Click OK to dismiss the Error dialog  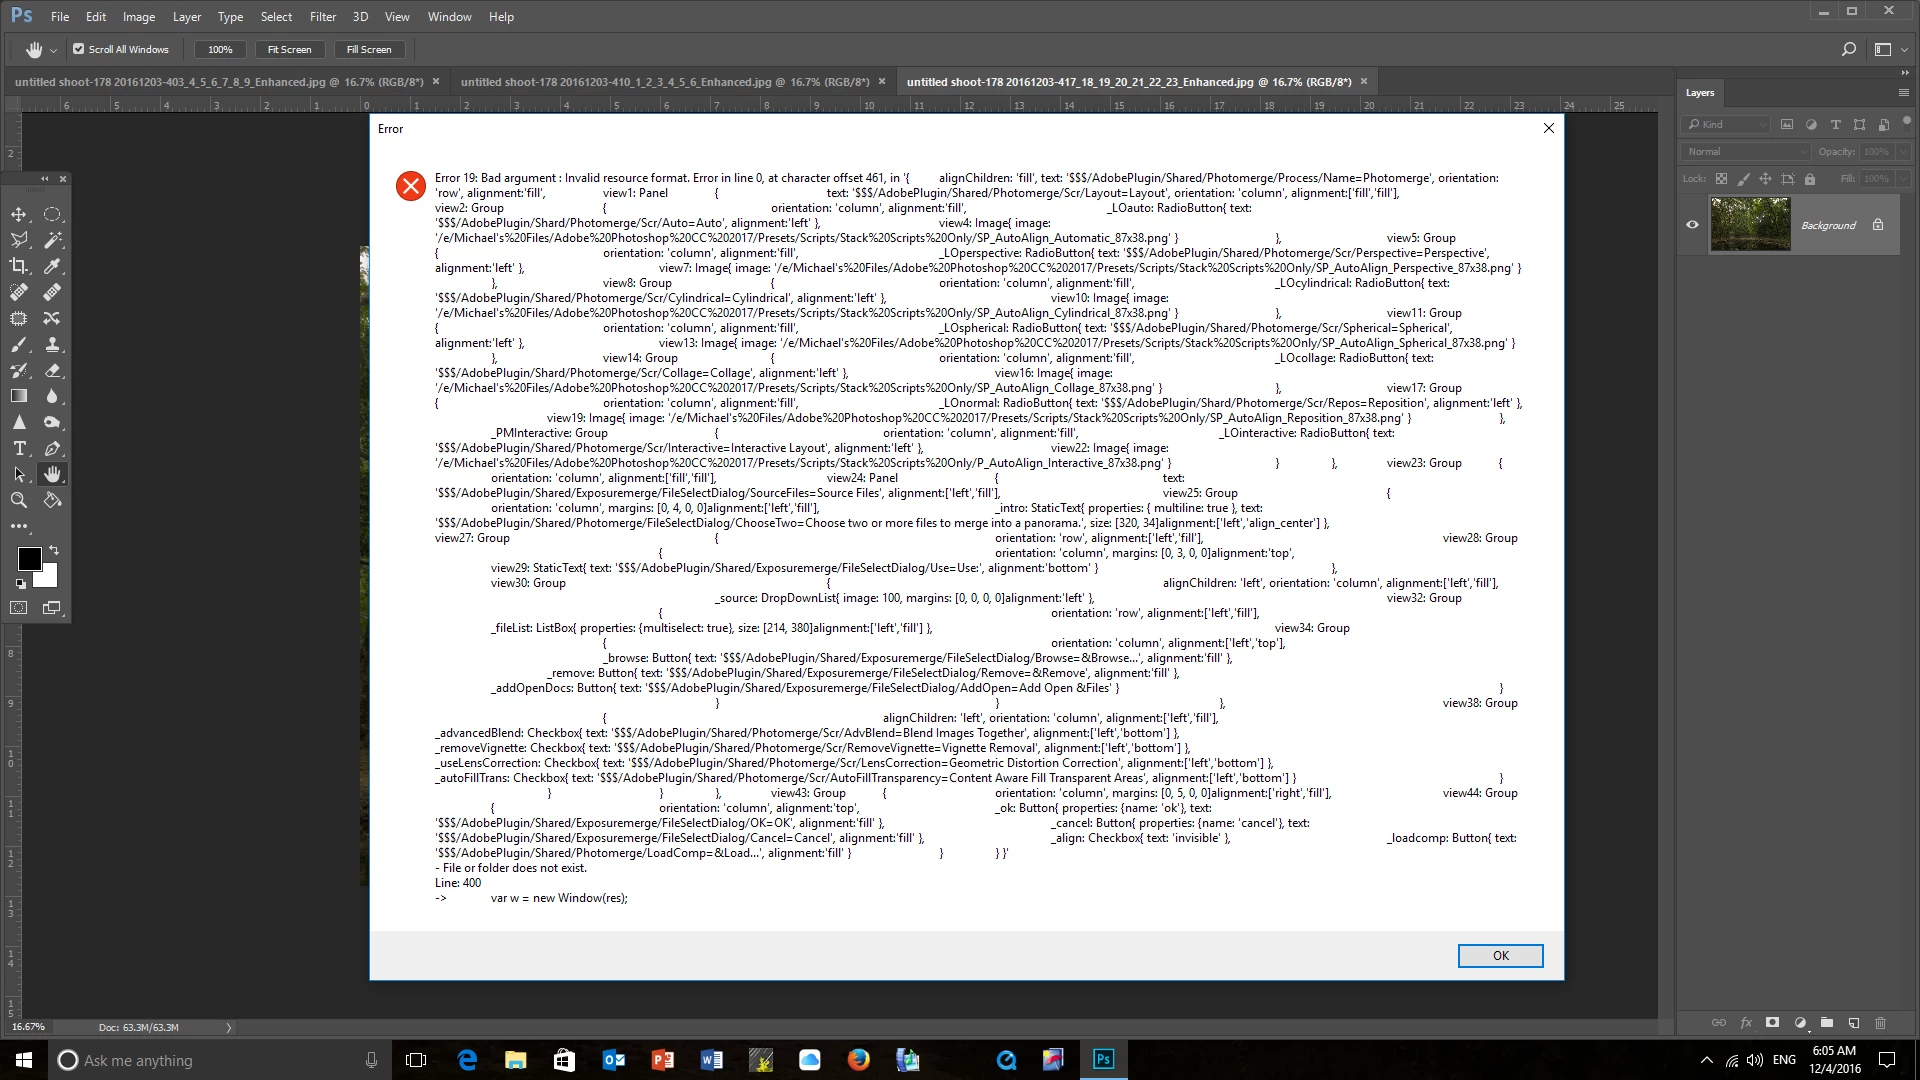(1500, 955)
